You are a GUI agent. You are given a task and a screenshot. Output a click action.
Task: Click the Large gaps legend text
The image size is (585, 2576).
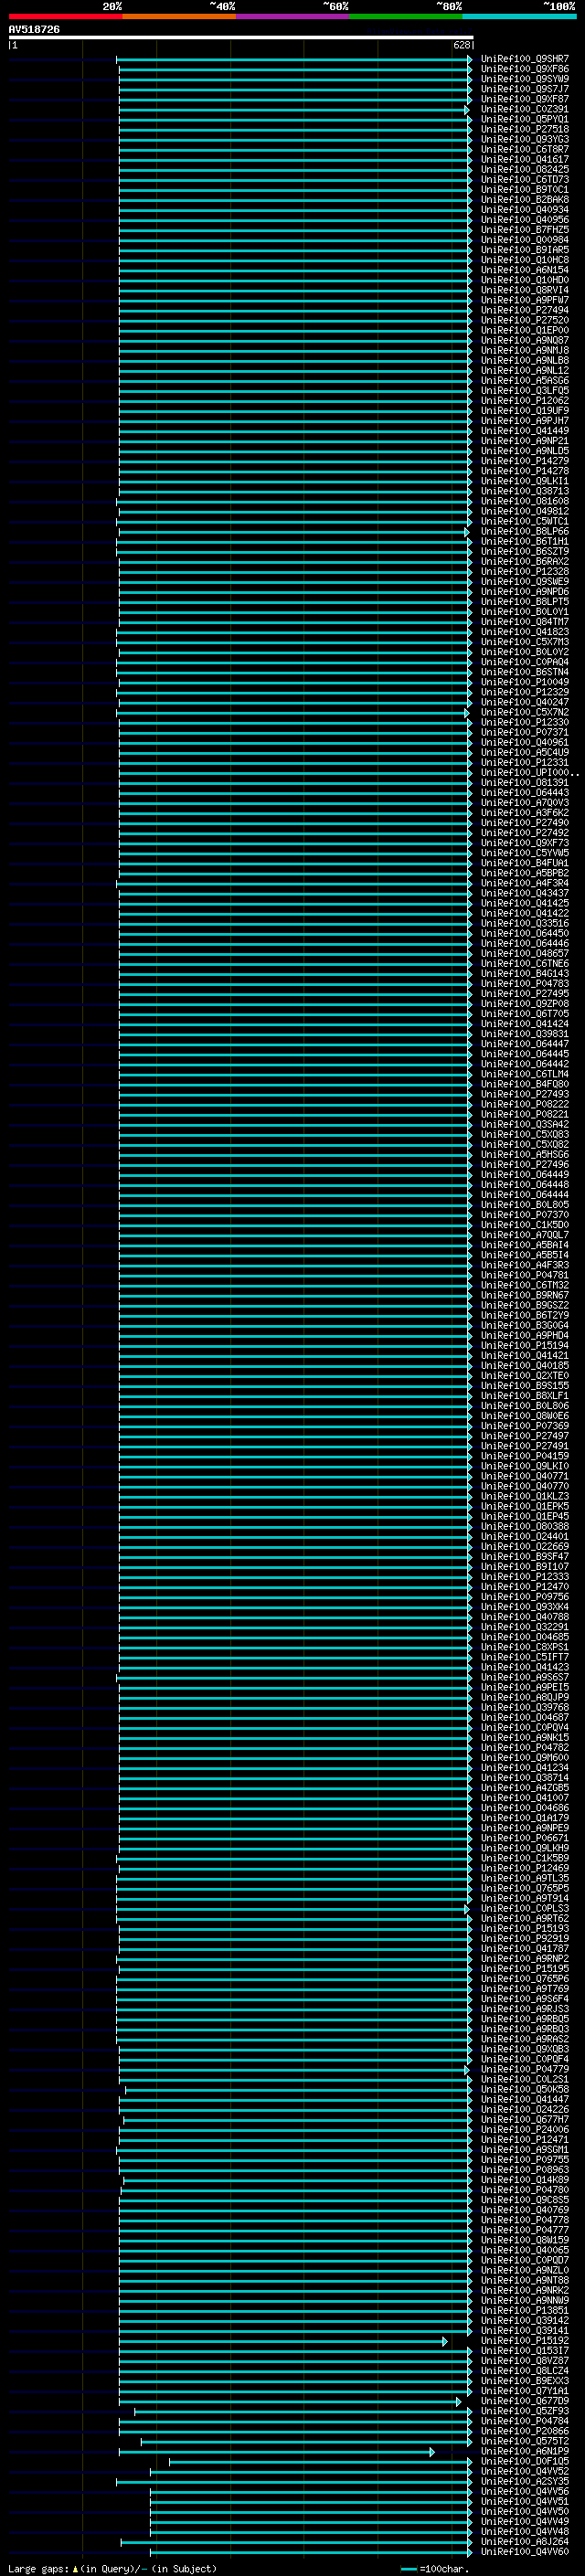pos(112,2568)
